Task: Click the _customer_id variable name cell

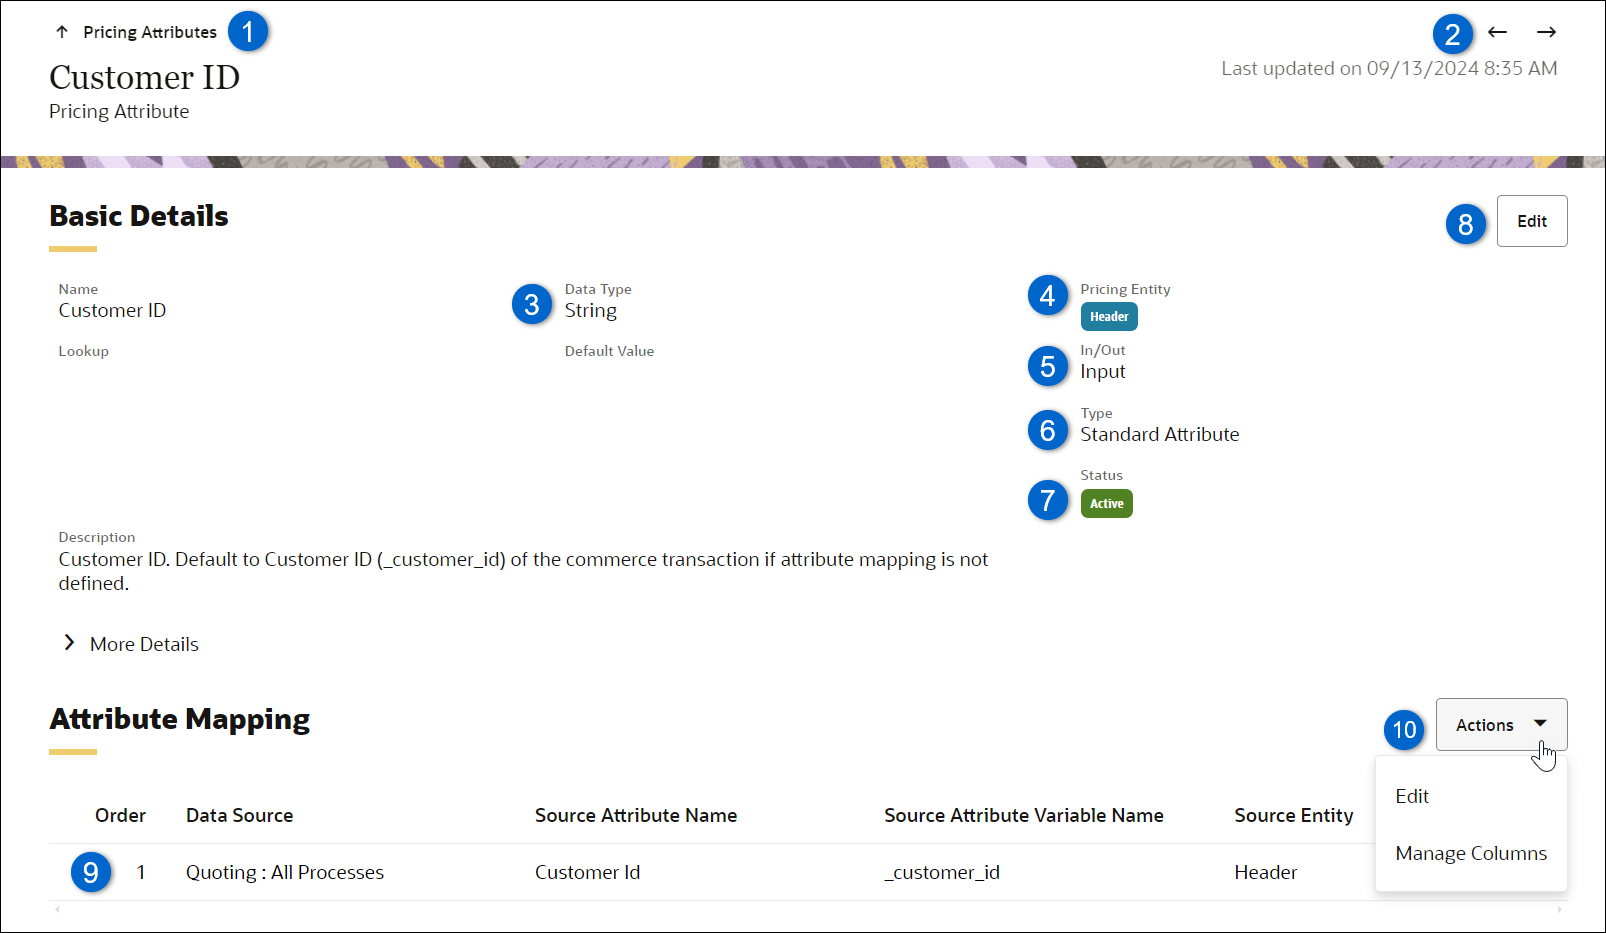Action: click(942, 872)
